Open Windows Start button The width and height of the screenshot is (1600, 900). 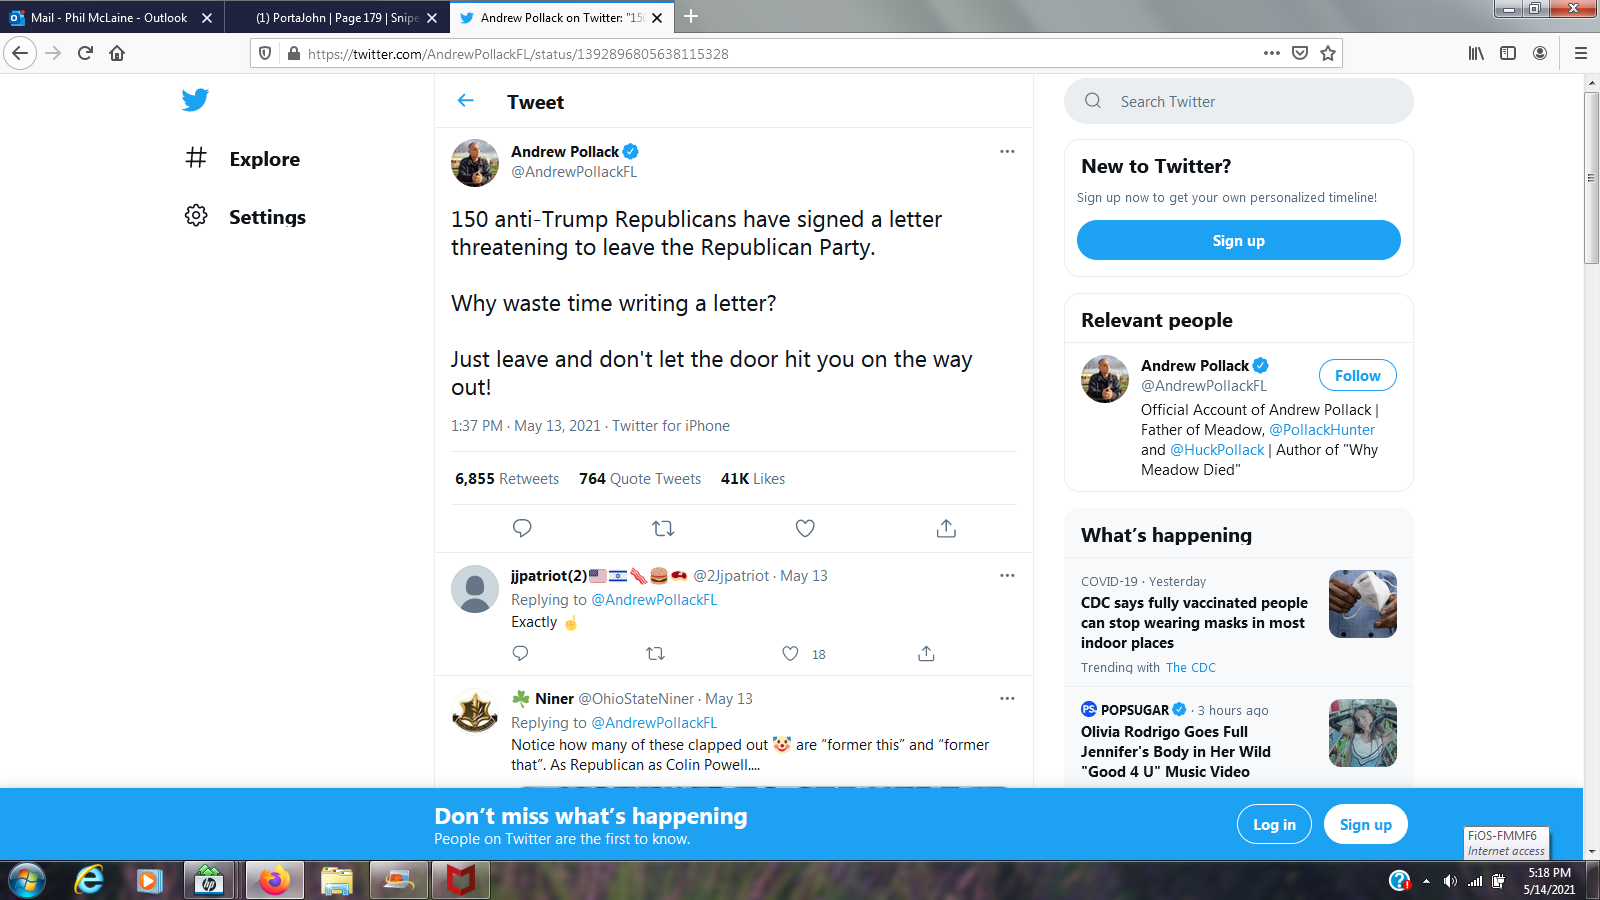point(26,880)
